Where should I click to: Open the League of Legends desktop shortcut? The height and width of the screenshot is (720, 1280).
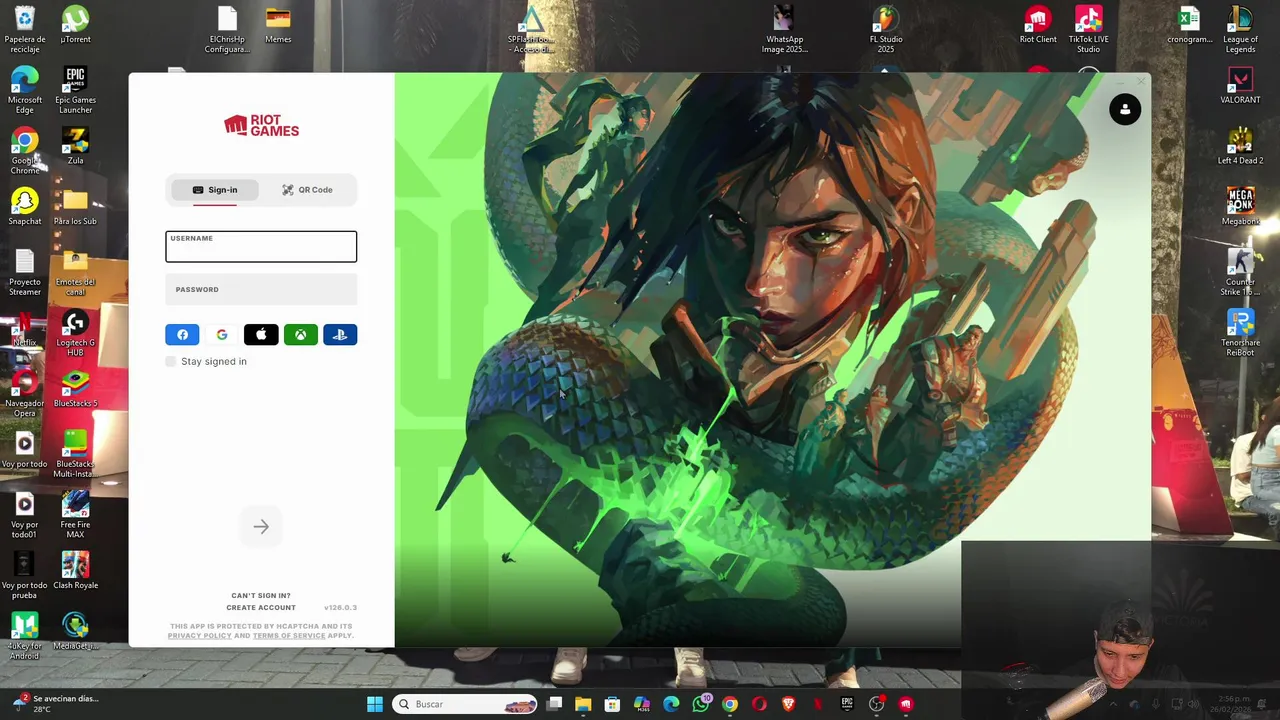[x=1240, y=30]
